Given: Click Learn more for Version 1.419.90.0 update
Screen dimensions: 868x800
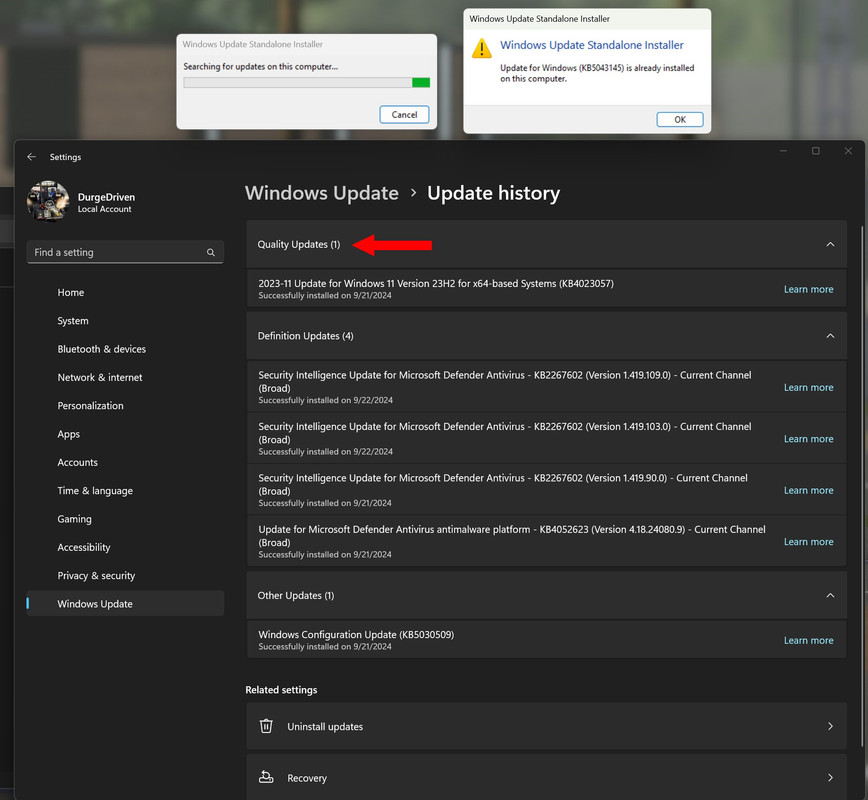Looking at the screenshot, I should click(808, 490).
